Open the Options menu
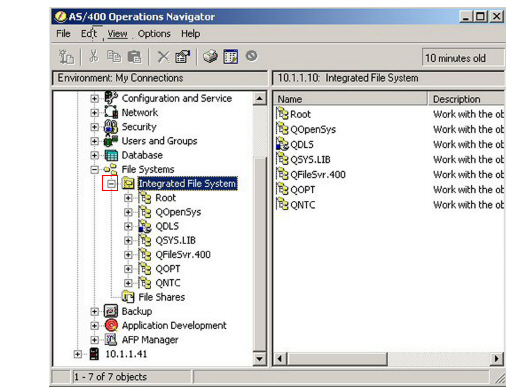514x388 pixels. click(x=154, y=34)
